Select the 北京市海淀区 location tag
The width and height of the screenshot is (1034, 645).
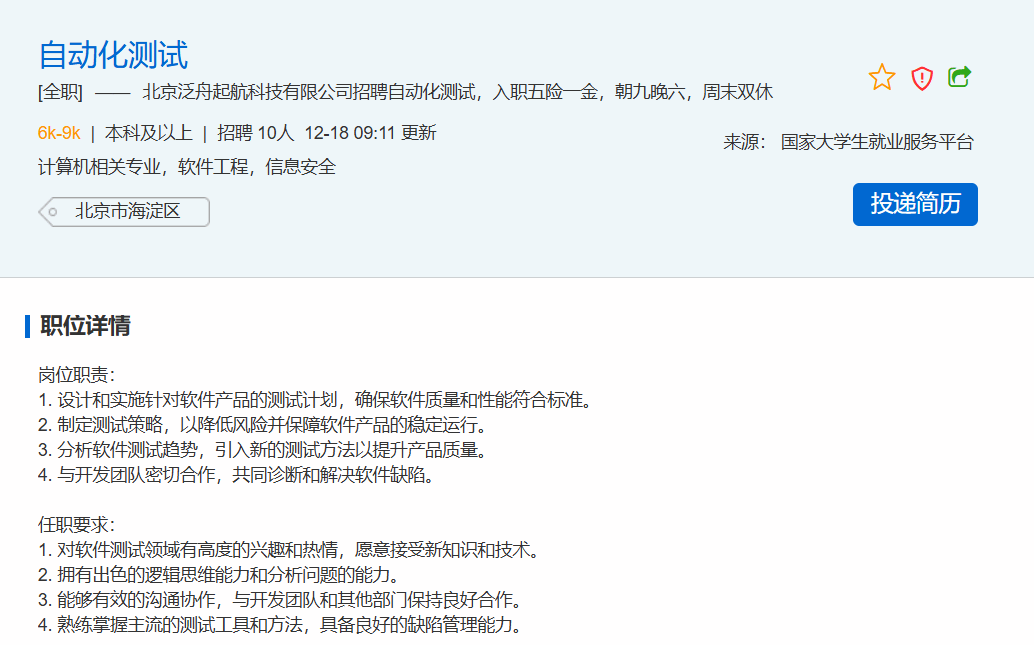tap(127, 212)
